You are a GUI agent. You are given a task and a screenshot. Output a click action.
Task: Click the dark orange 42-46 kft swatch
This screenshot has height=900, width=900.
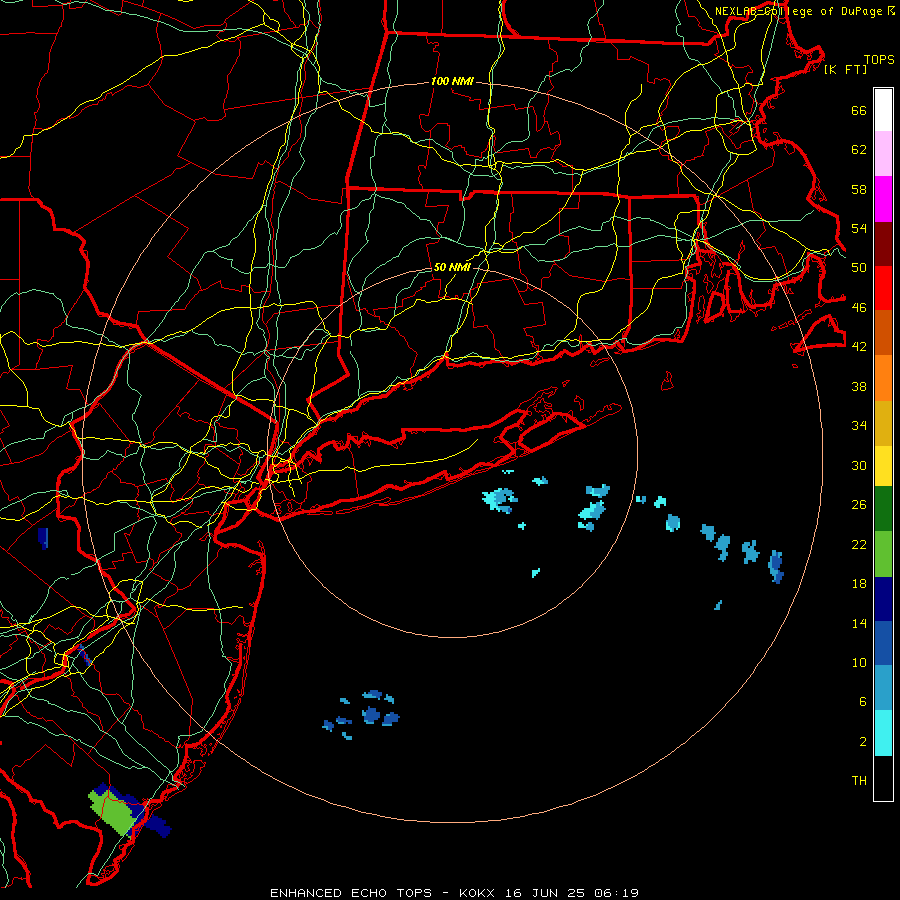pos(883,333)
